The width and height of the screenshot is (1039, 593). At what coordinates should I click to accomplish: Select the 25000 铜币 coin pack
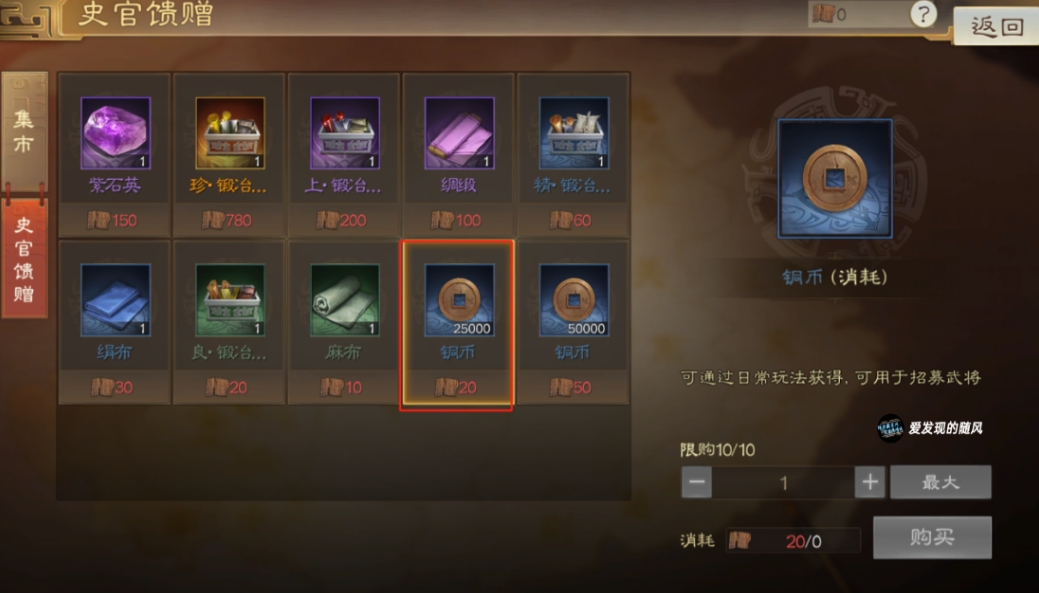457,325
